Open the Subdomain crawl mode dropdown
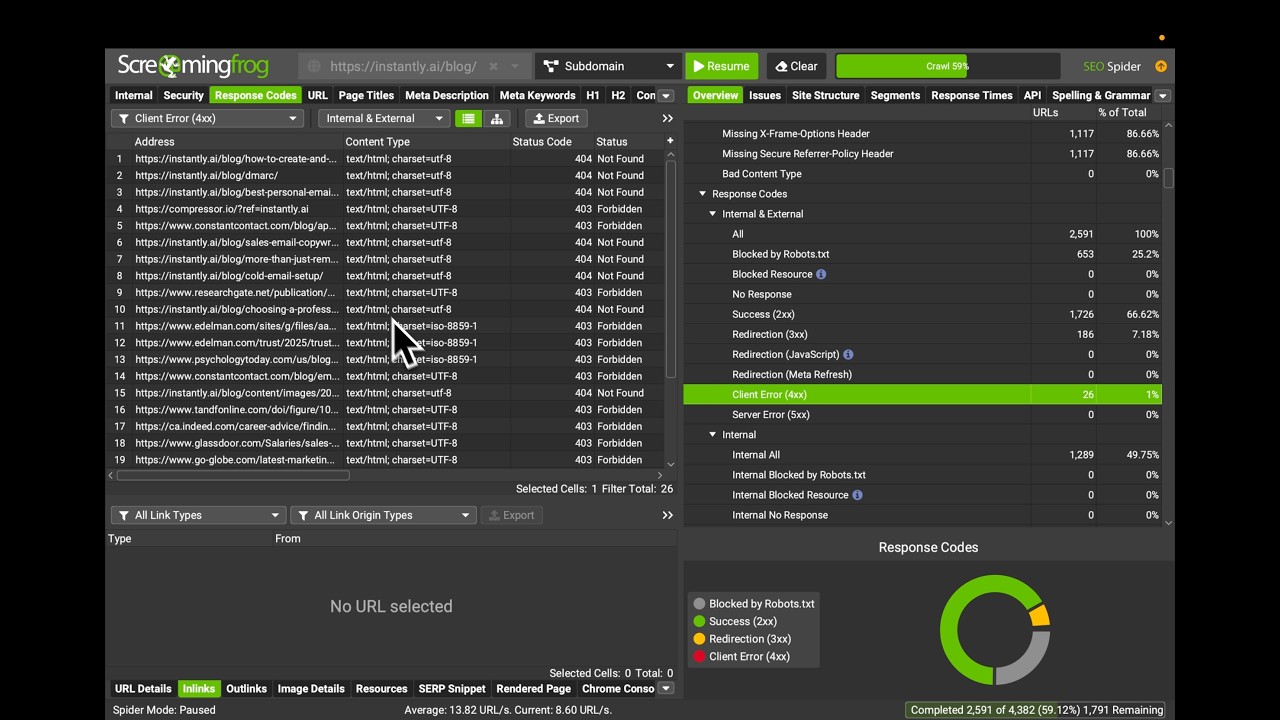This screenshot has height=720, width=1280. click(x=608, y=67)
